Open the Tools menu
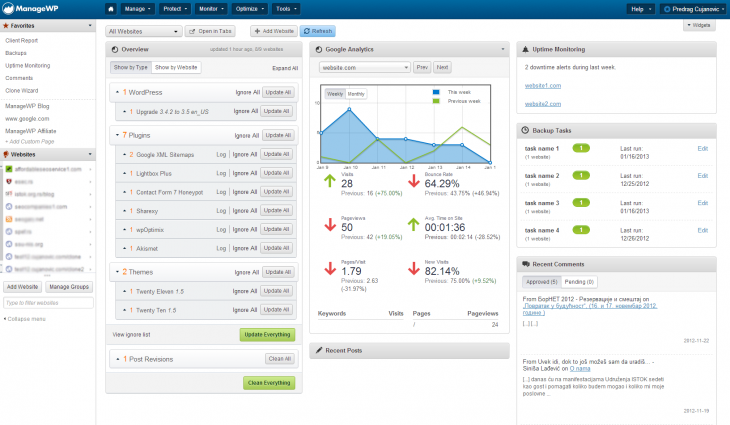This screenshot has width=730, height=425. [286, 9]
